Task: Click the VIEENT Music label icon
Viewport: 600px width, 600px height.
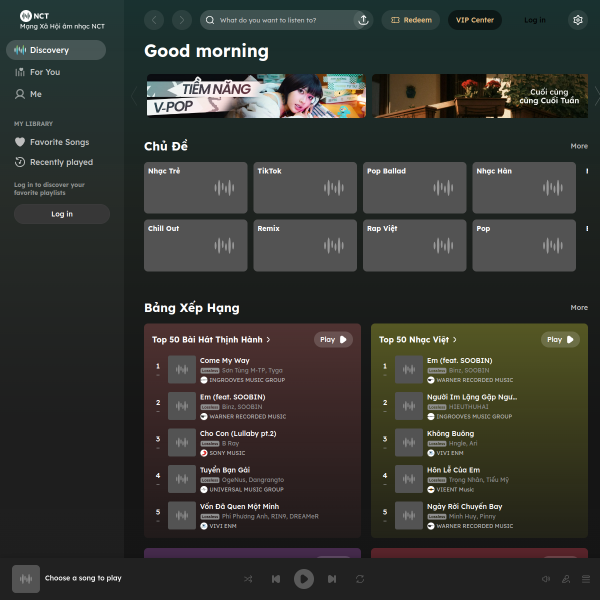Action: click(x=430, y=489)
